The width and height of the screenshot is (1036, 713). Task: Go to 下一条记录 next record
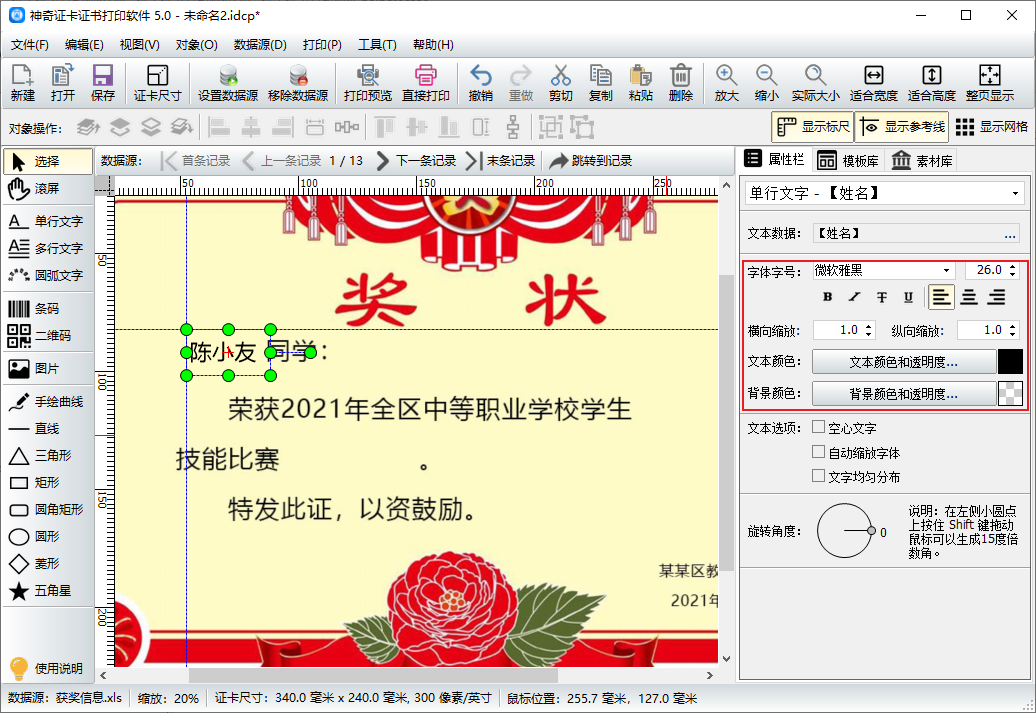click(415, 160)
